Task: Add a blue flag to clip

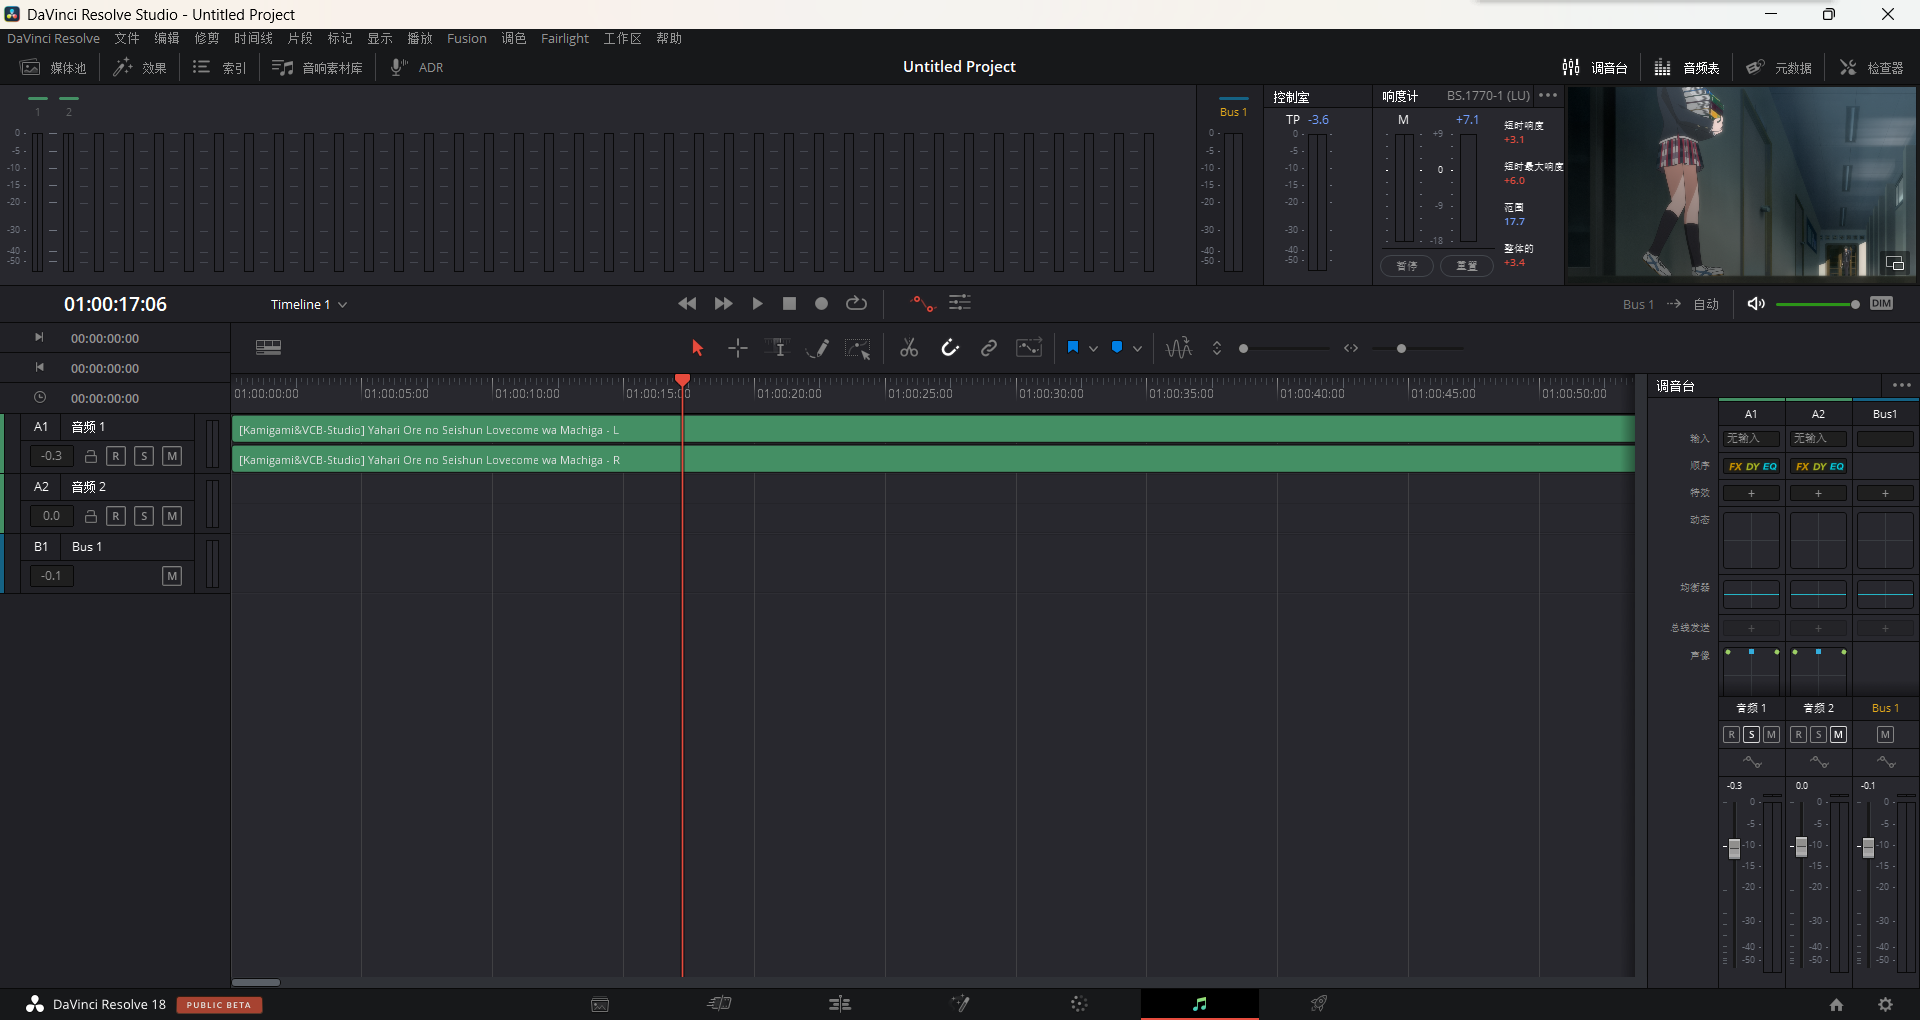Action: point(1072,348)
